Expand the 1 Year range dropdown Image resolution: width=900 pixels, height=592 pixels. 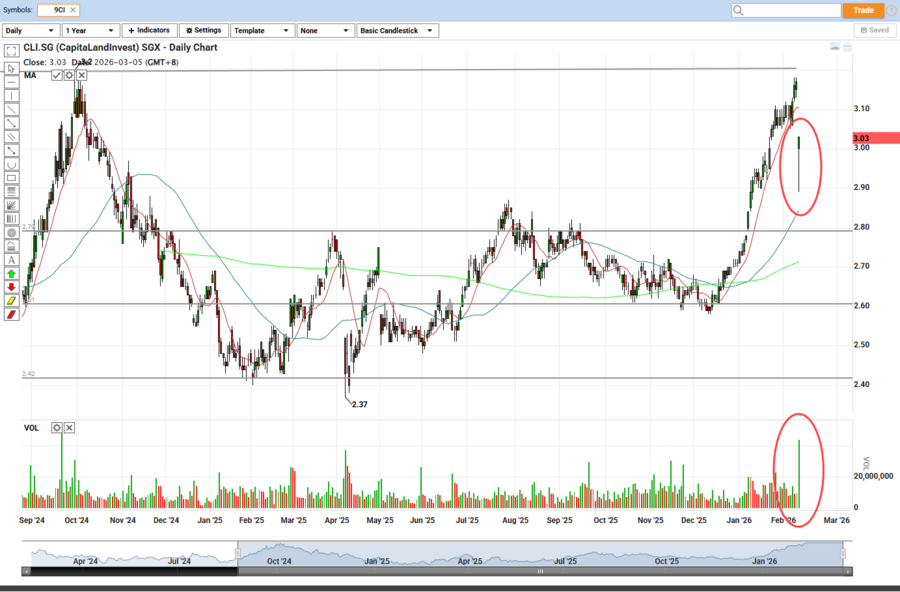[x=90, y=30]
